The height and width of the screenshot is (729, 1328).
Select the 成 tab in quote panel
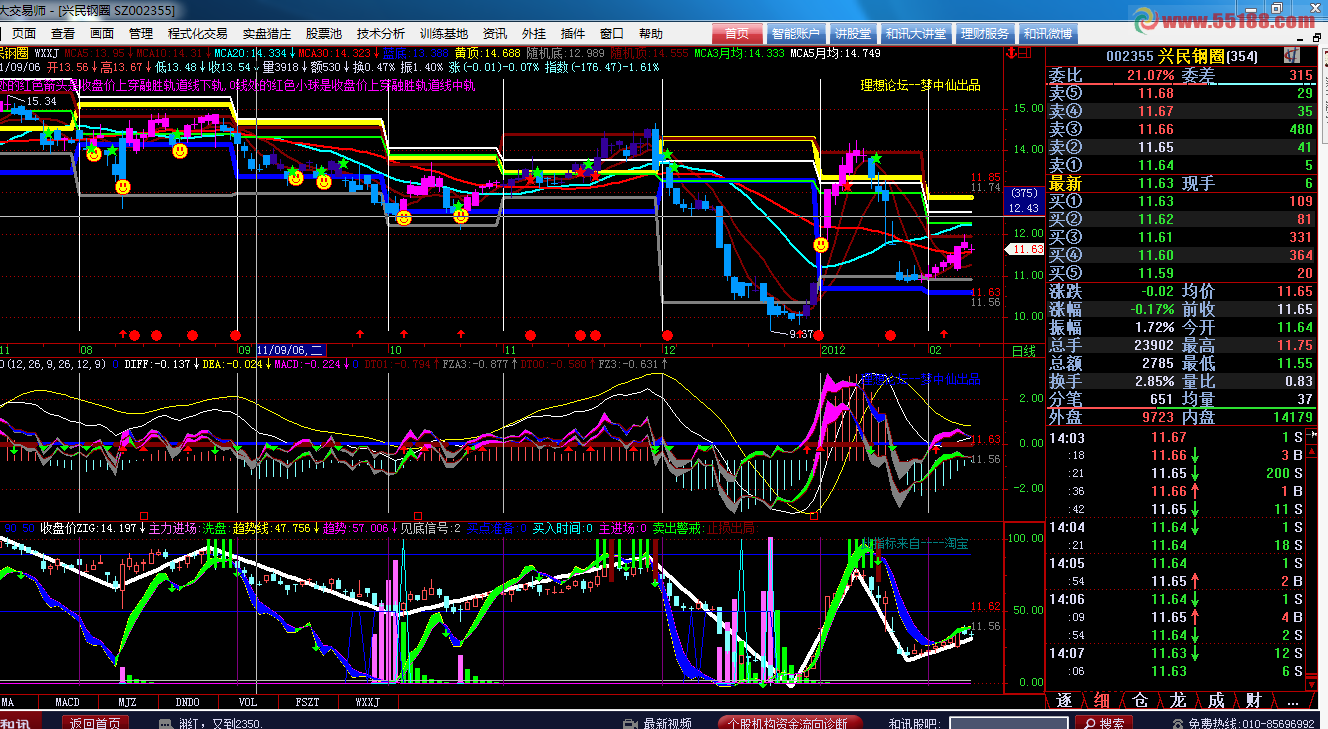point(1216,701)
